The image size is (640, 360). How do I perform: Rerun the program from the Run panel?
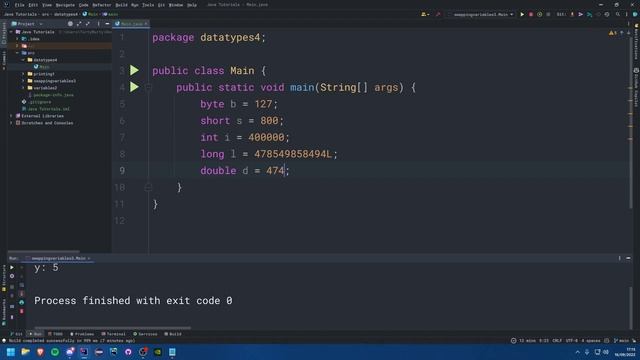[12, 267]
